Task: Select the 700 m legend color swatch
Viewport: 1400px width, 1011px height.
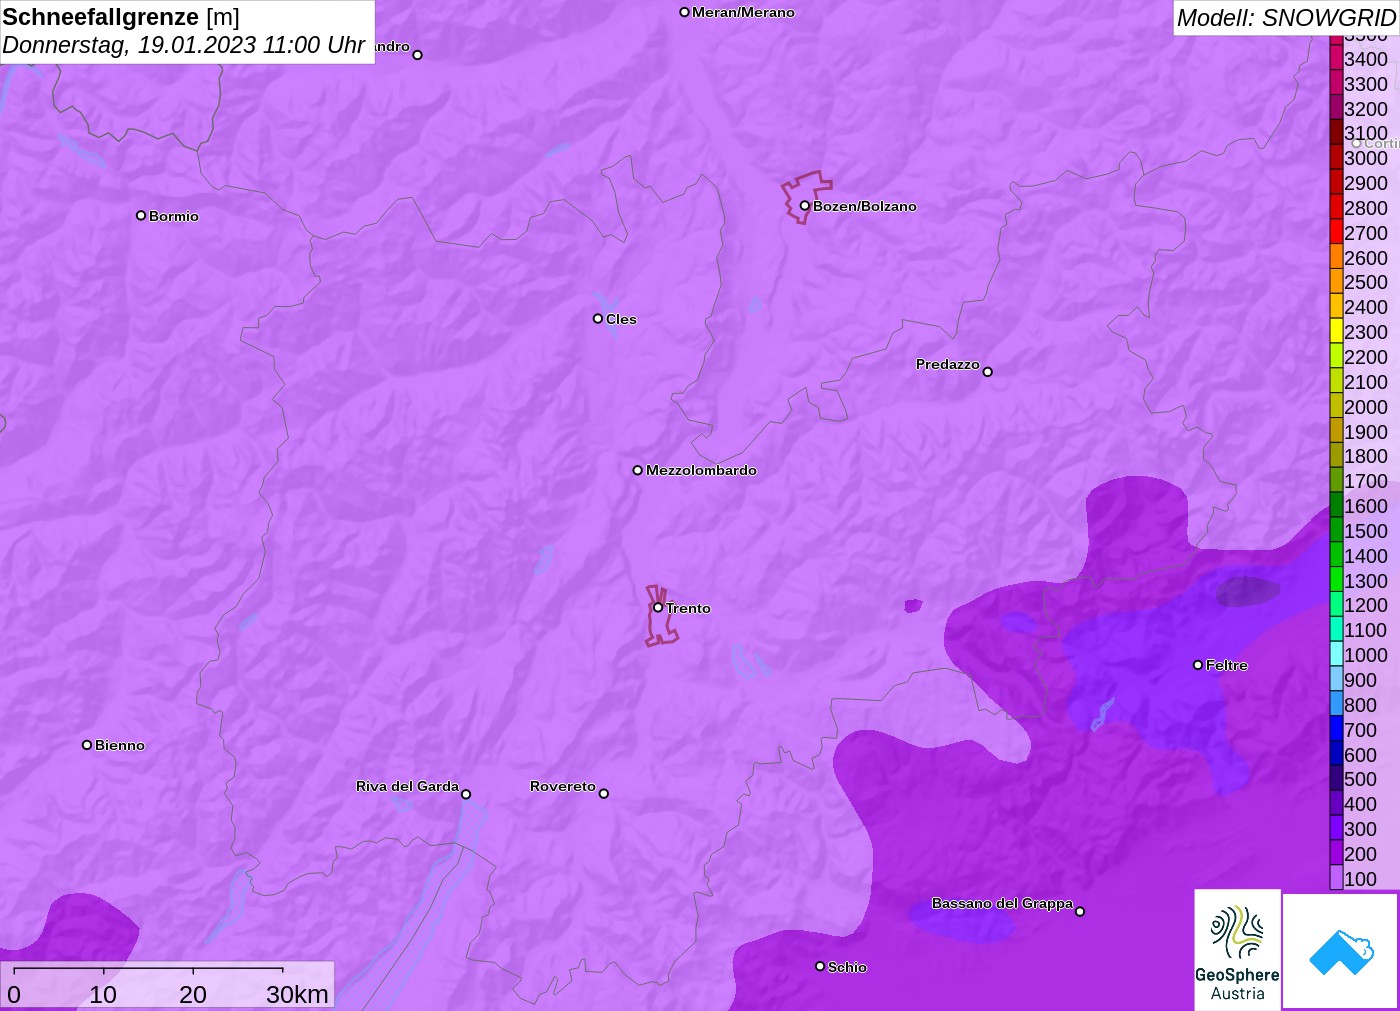Action: (x=1336, y=729)
